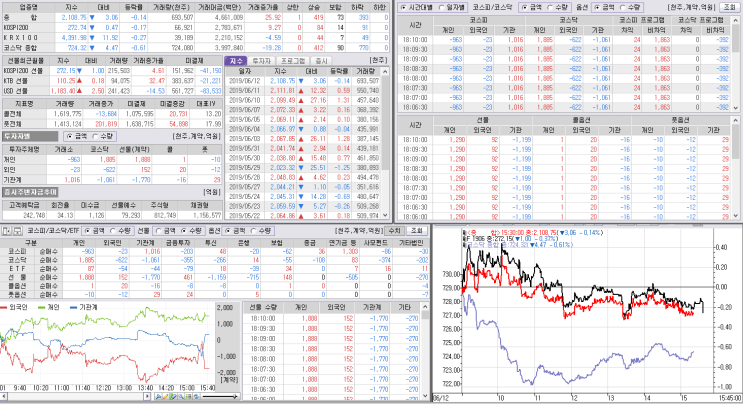Viewport: 743px width, 404px height.
Task: Click right arrow of investor chart scrollbar
Action: coord(147,396)
